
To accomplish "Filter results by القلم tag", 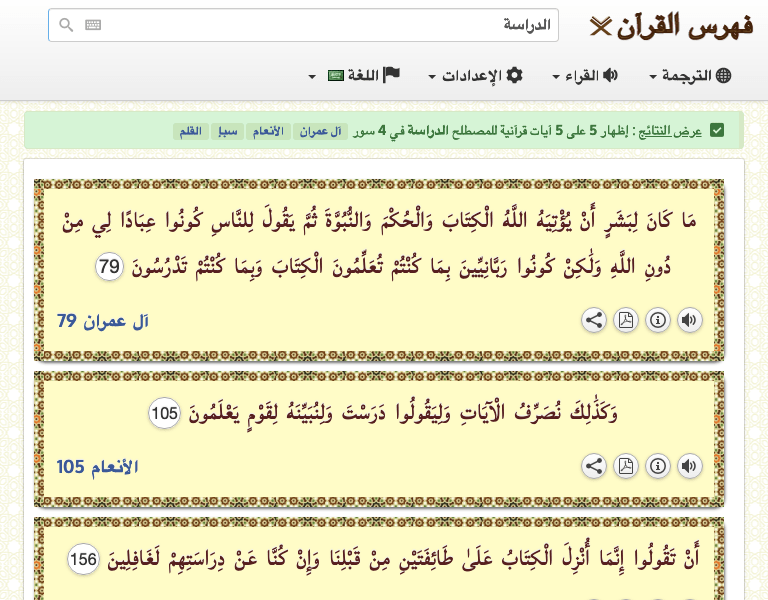I will coord(191,131).
